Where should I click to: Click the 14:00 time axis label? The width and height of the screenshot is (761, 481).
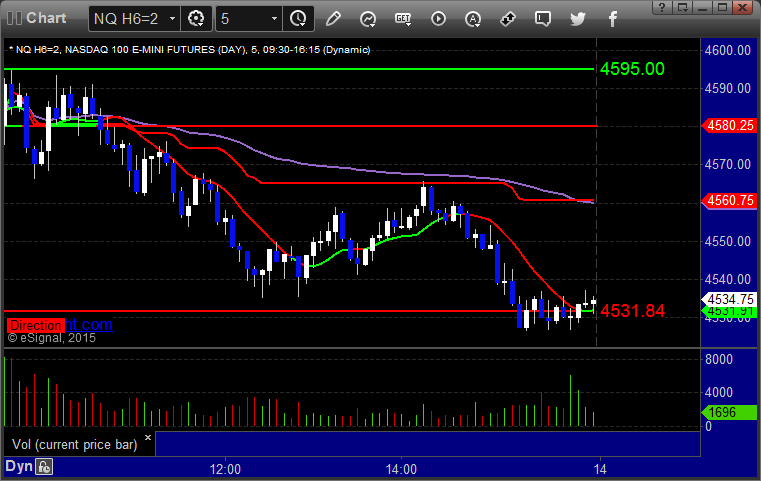[401, 469]
